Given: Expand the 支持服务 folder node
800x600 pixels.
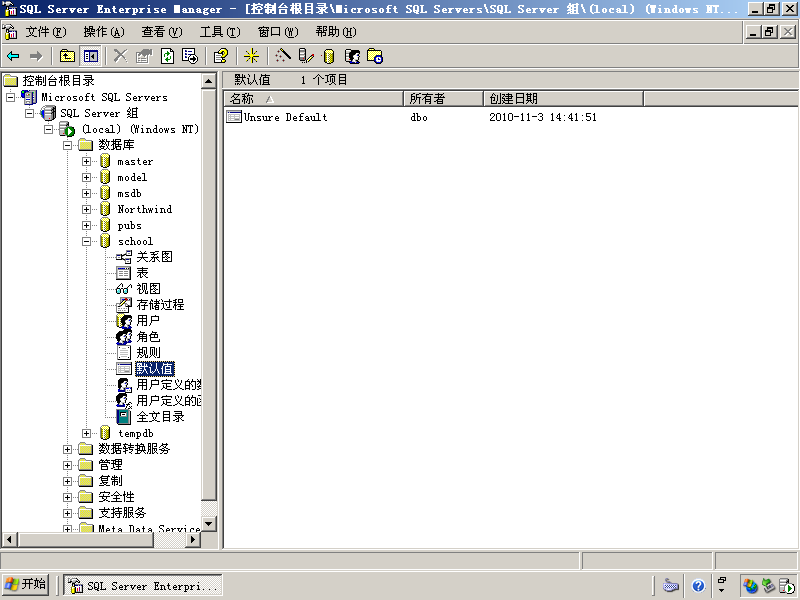Looking at the screenshot, I should tap(67, 513).
